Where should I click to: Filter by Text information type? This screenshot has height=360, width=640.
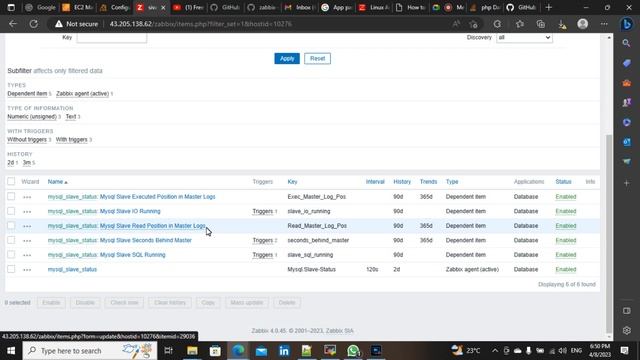click(x=71, y=117)
